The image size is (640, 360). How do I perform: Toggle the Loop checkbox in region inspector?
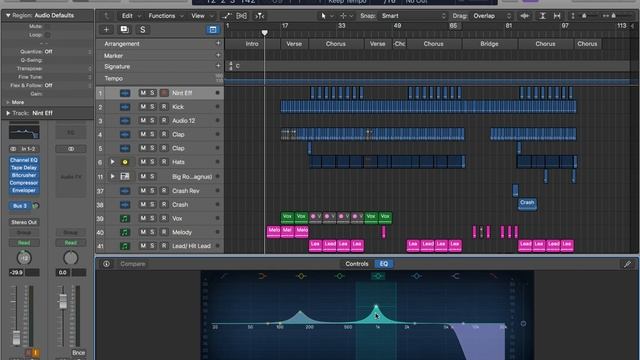point(48,35)
